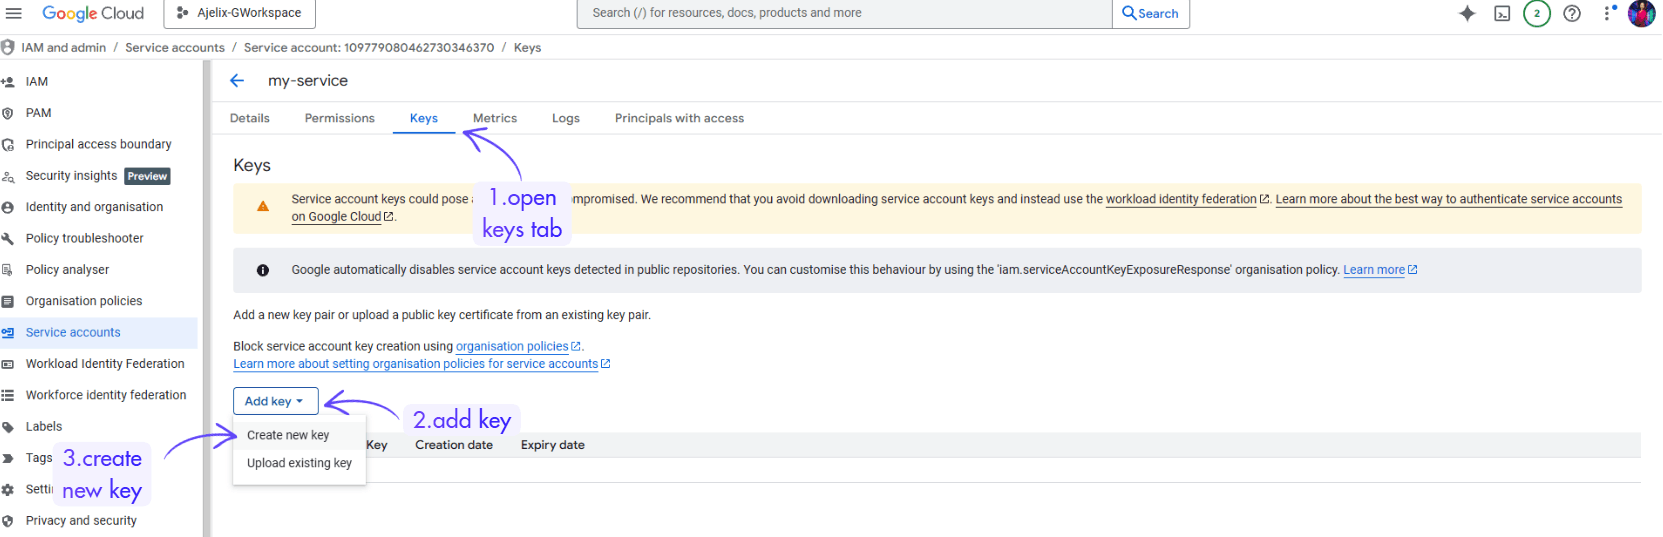Viewport: 1663px width, 537px height.
Task: Open Labels in the sidebar
Action: [x=44, y=426]
